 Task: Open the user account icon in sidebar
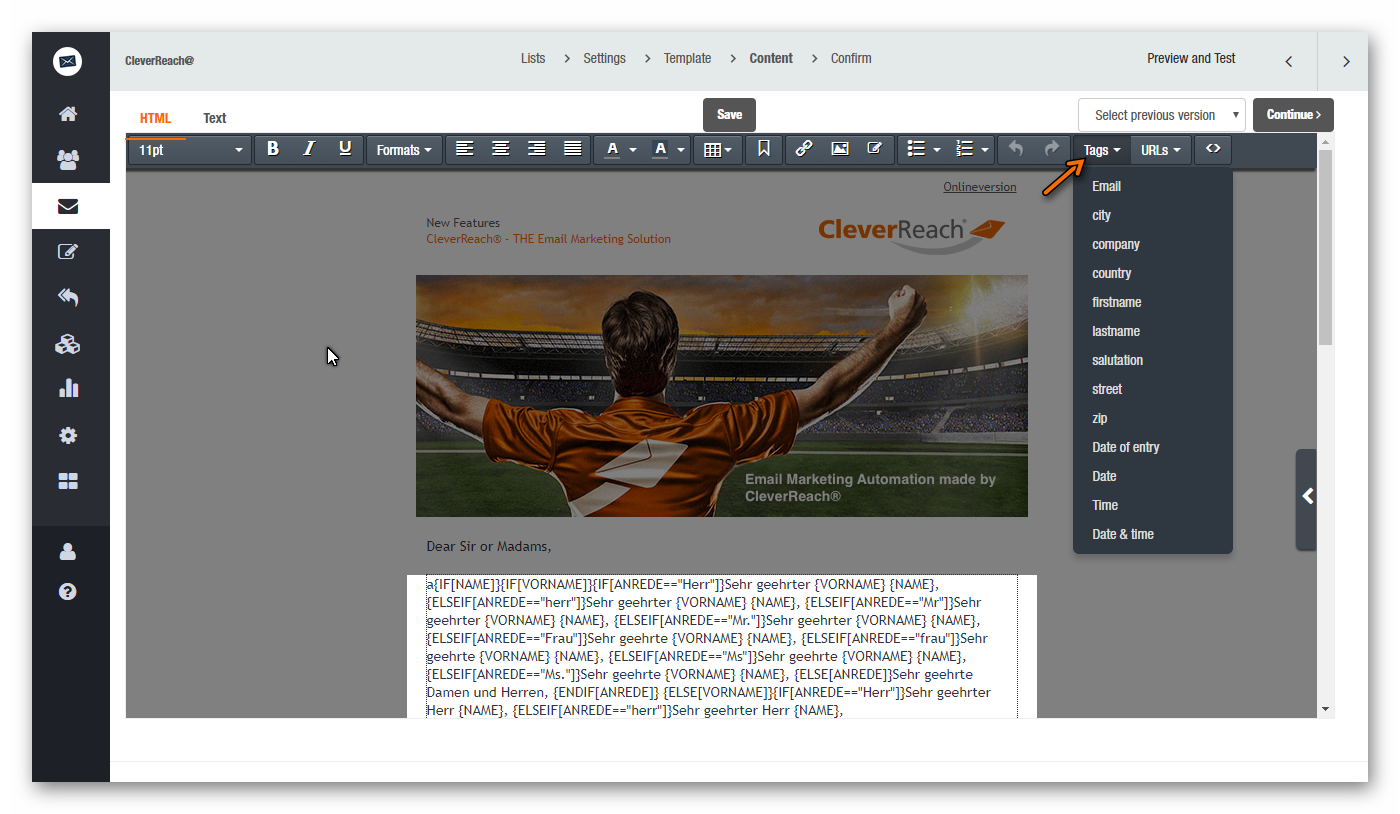point(68,551)
